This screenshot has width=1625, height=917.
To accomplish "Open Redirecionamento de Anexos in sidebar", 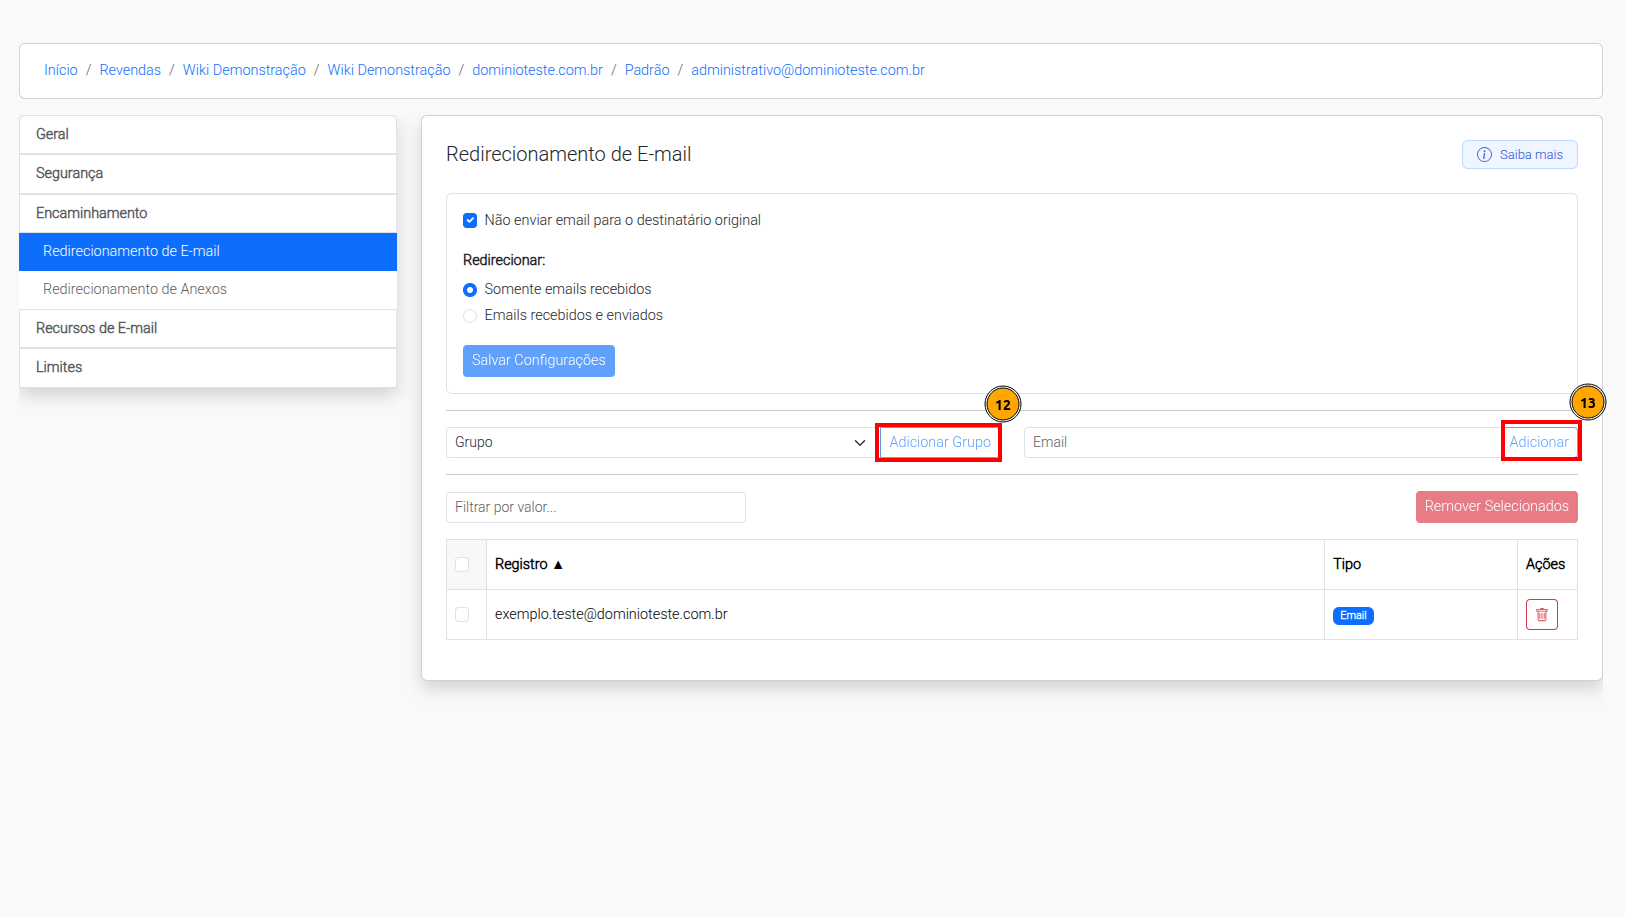I will (x=208, y=289).
